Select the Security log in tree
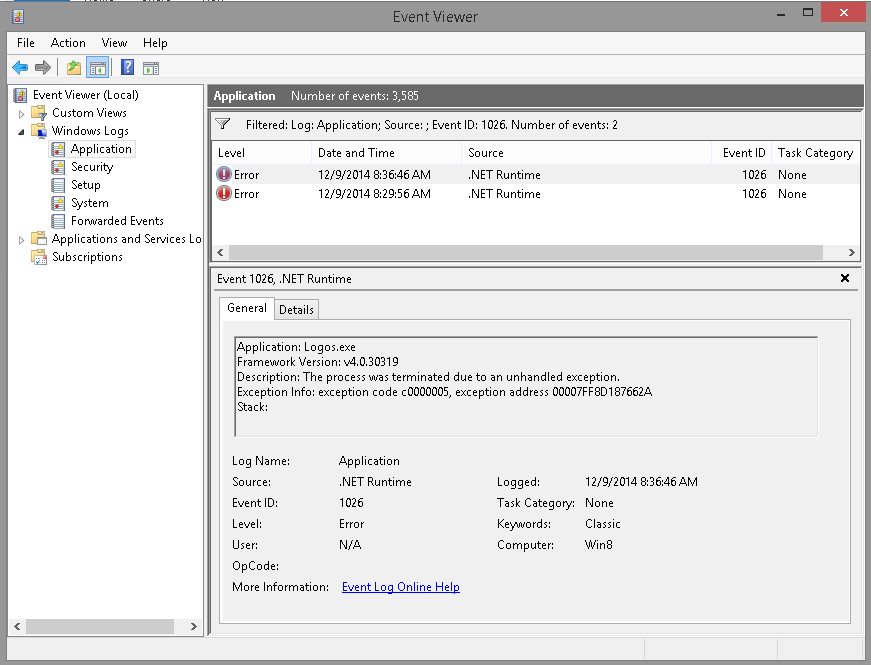The height and width of the screenshot is (665, 871). pos(91,167)
